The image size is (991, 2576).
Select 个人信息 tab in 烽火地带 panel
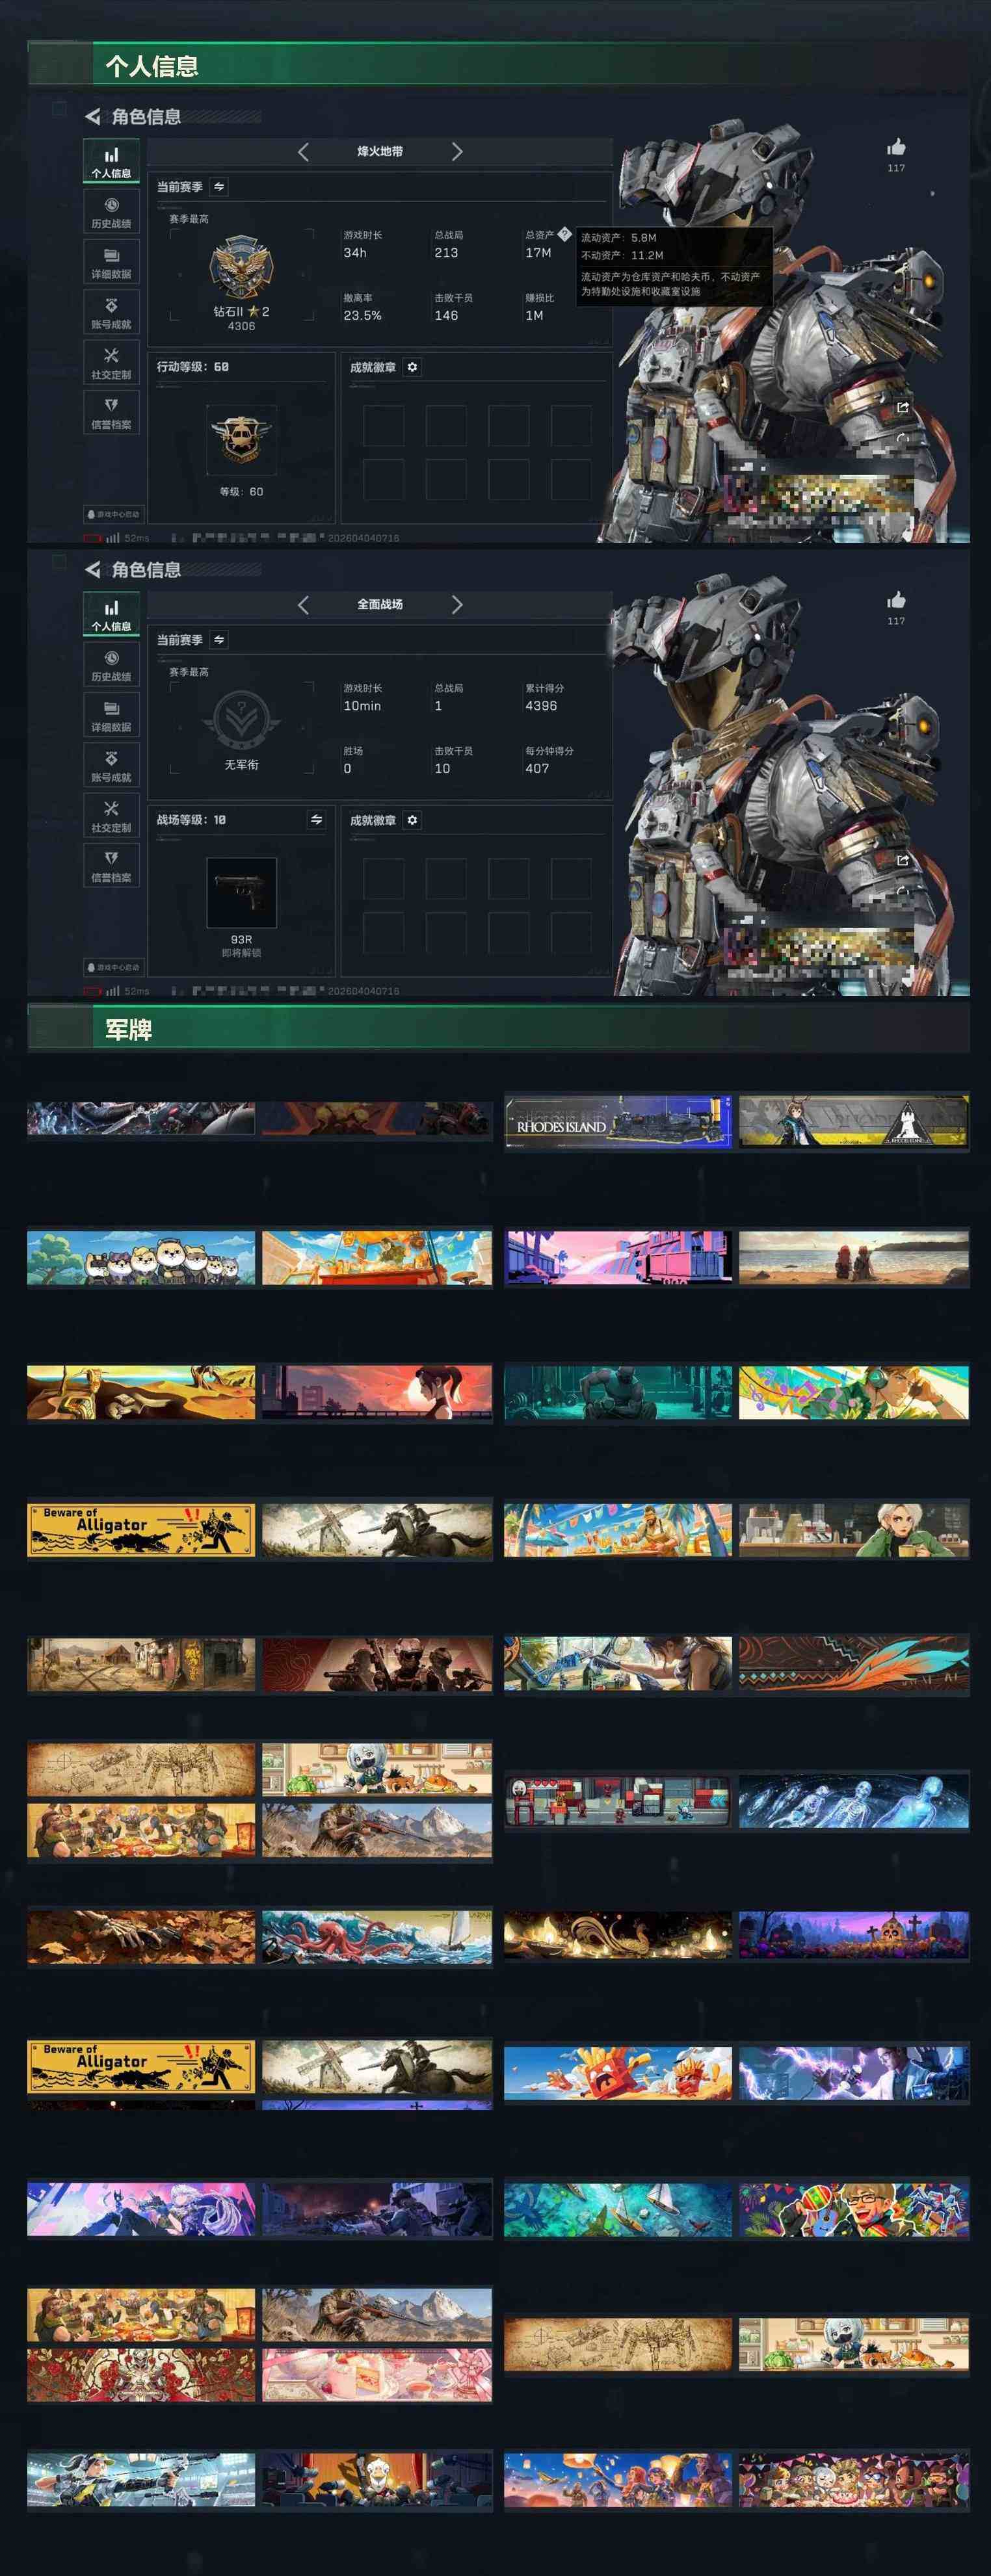point(111,162)
